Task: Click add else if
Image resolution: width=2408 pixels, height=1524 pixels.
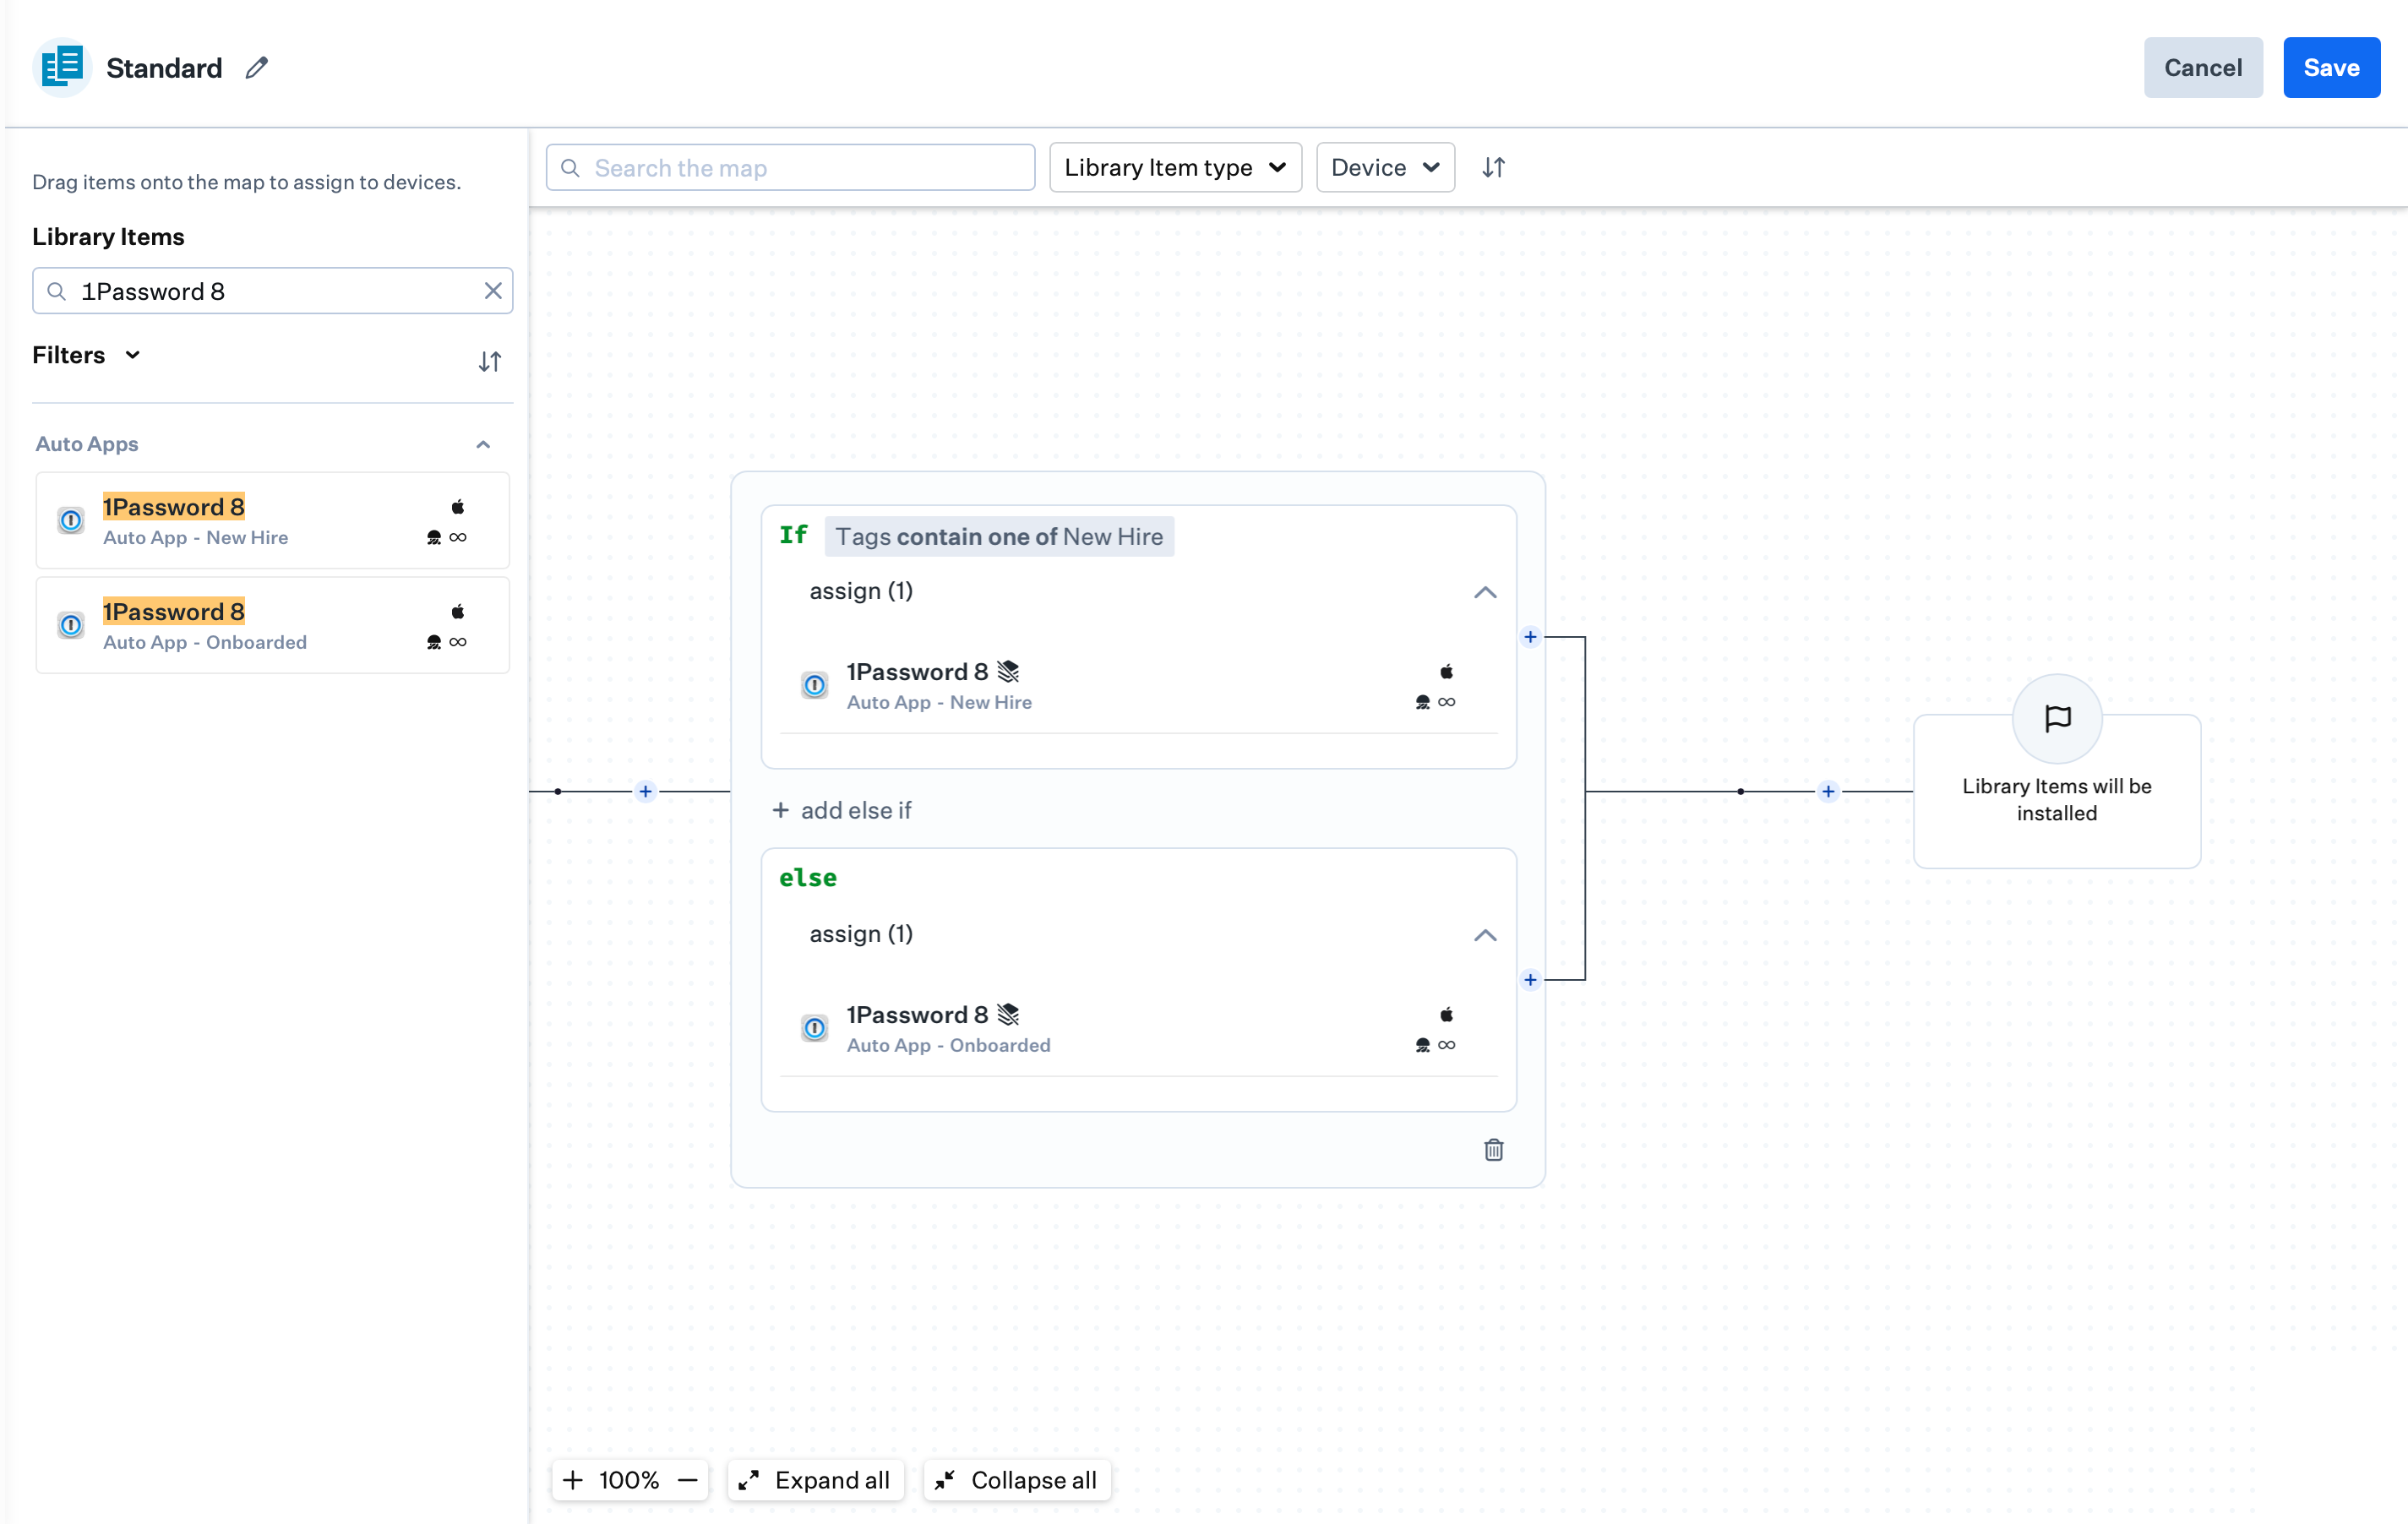Action: (842, 810)
